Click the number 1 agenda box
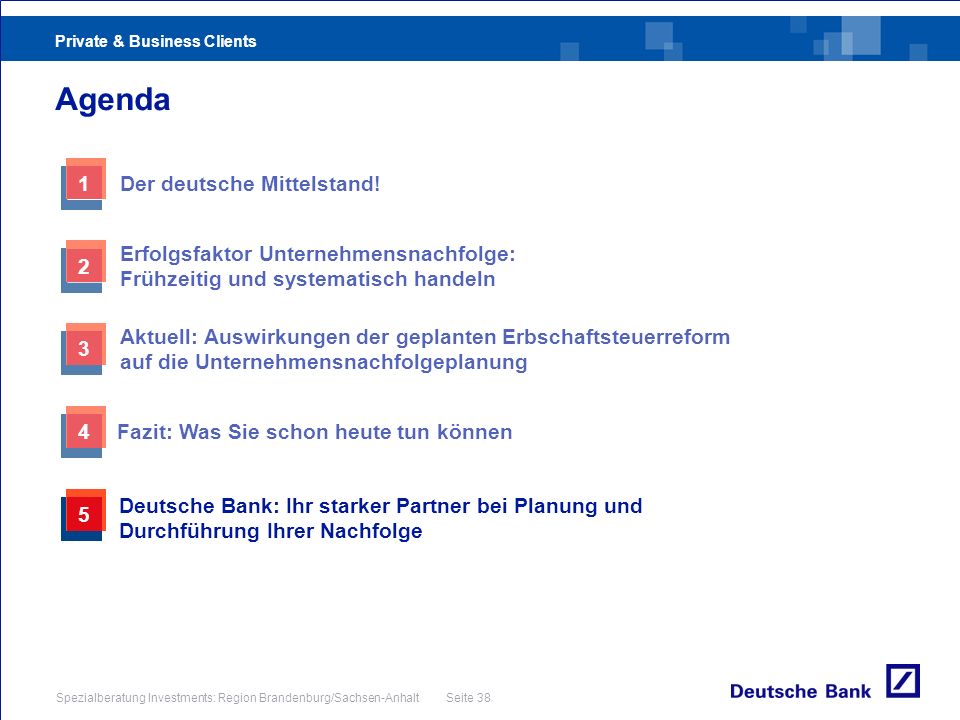Viewport: 960px width, 720px height. pyautogui.click(x=84, y=184)
